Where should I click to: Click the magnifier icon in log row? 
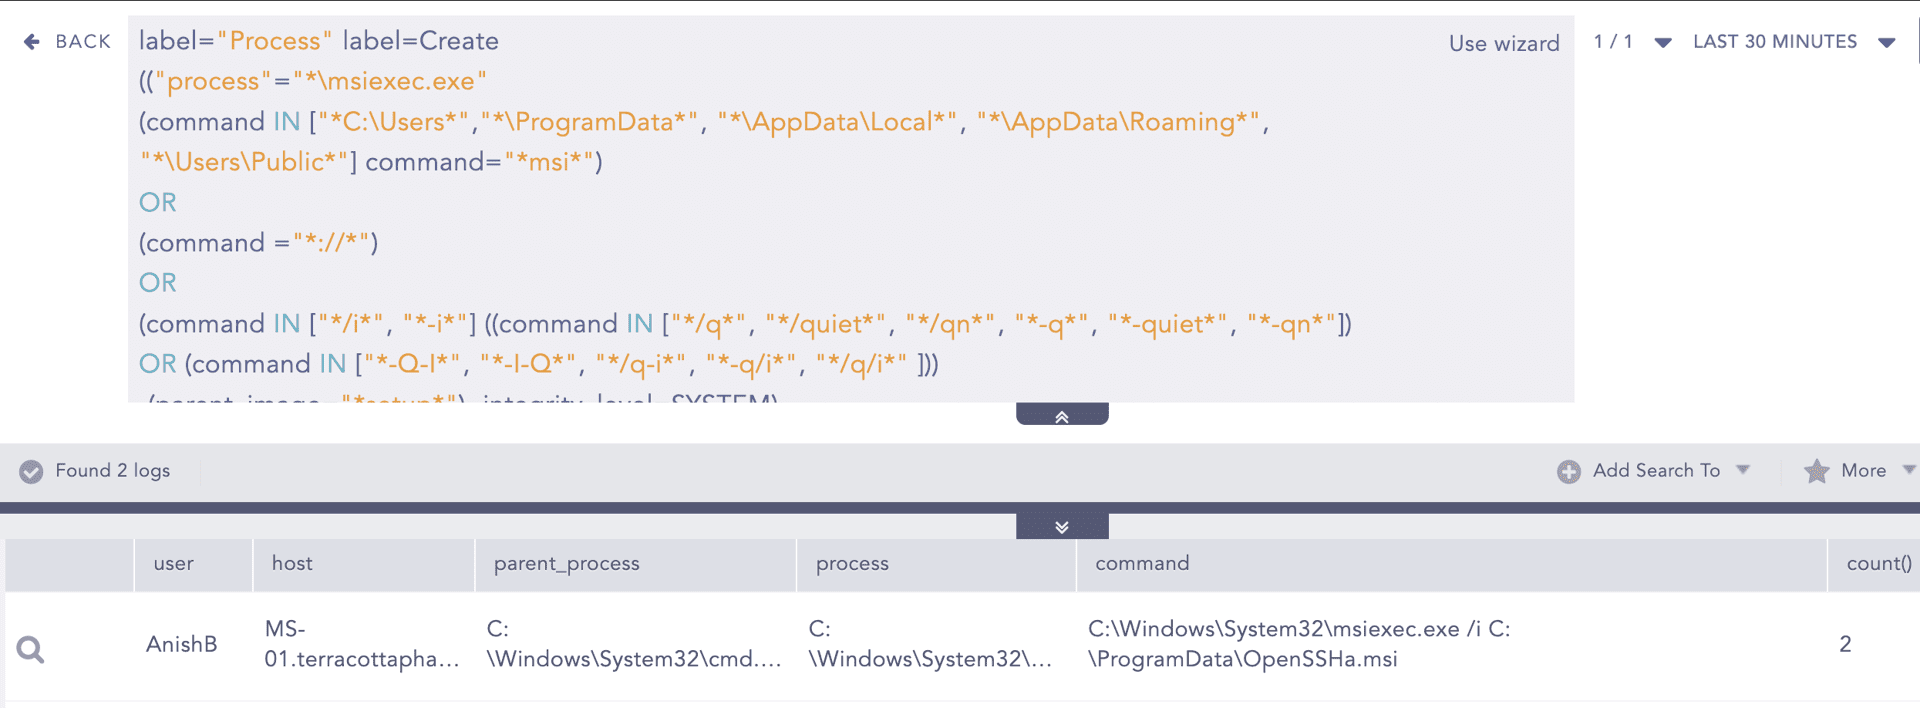tap(31, 650)
